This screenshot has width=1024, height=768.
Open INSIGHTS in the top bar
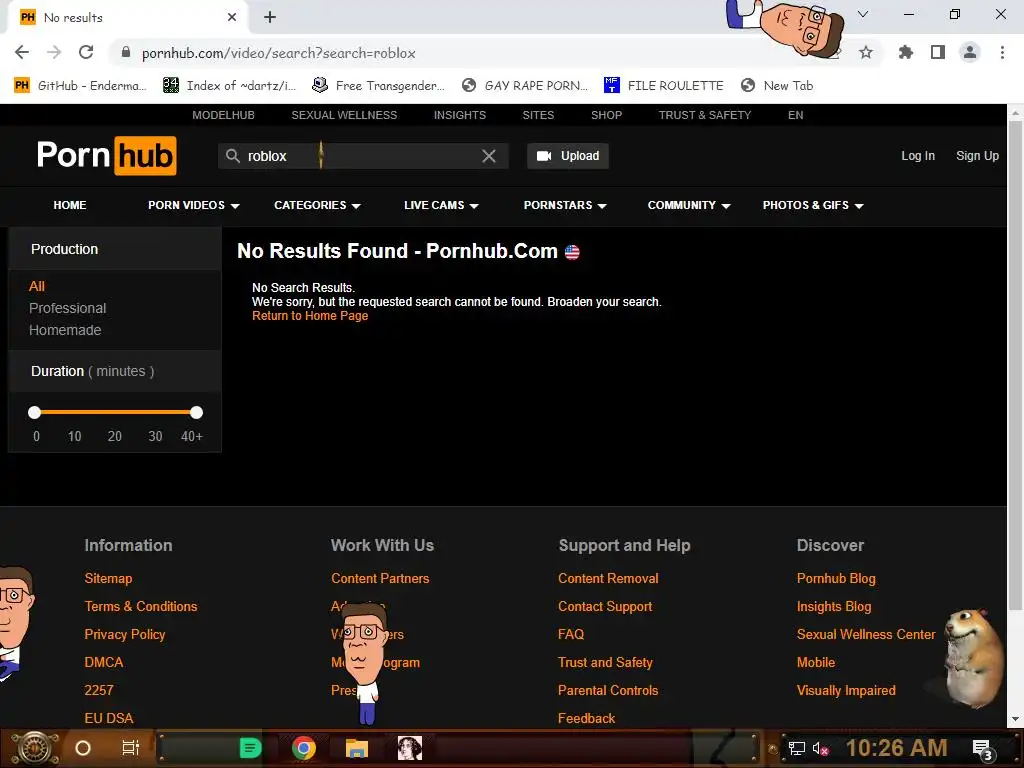pyautogui.click(x=460, y=115)
